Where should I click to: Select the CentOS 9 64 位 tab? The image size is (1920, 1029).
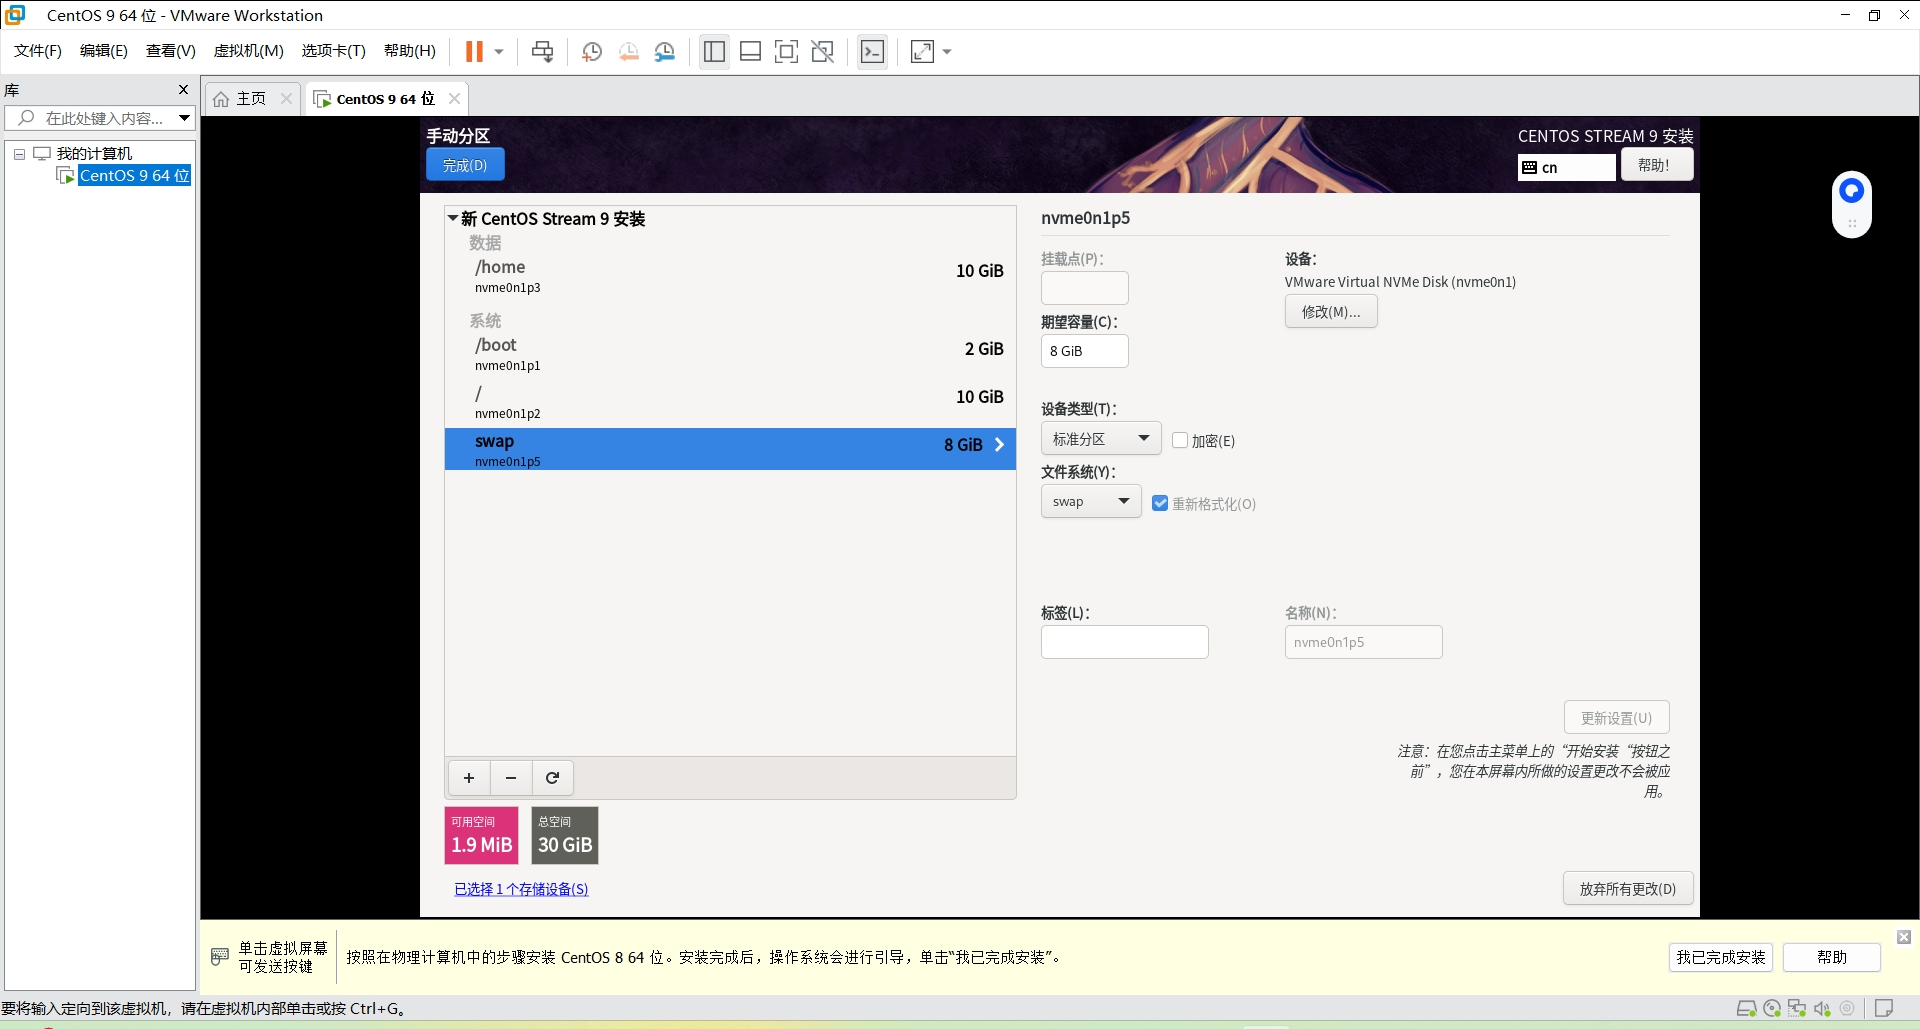[x=385, y=98]
